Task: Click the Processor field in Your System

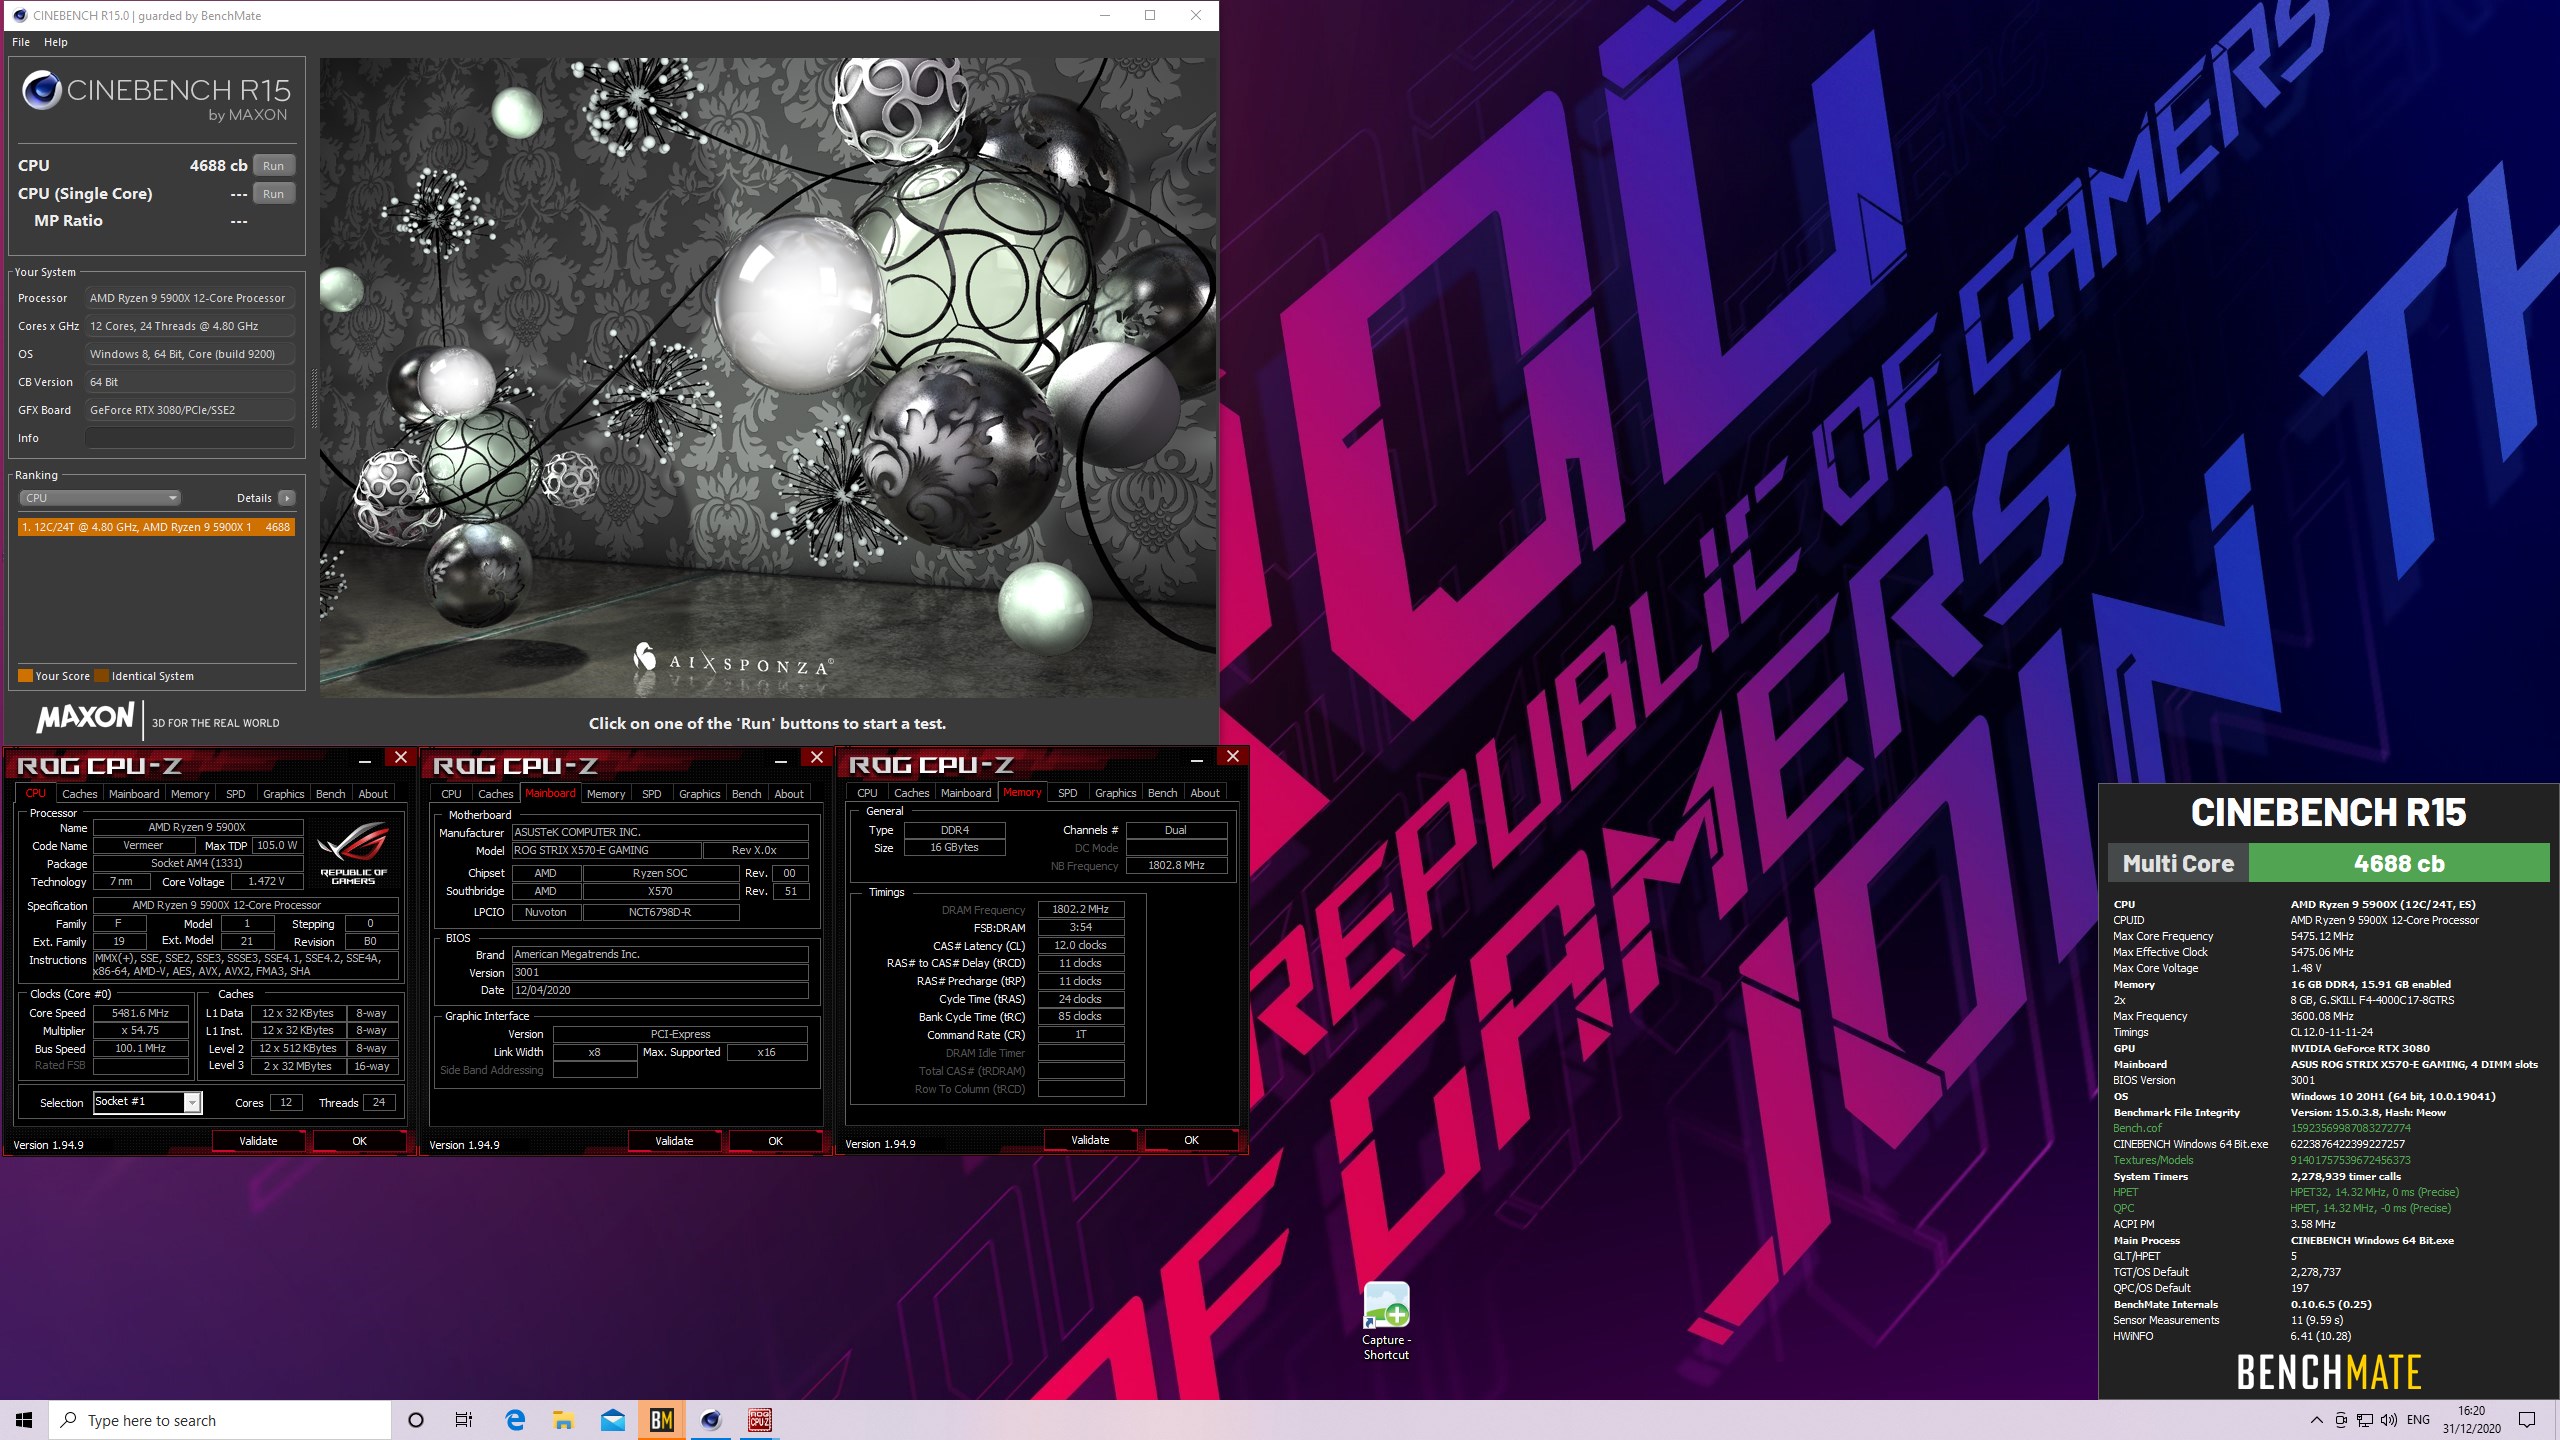Action: pos(190,298)
